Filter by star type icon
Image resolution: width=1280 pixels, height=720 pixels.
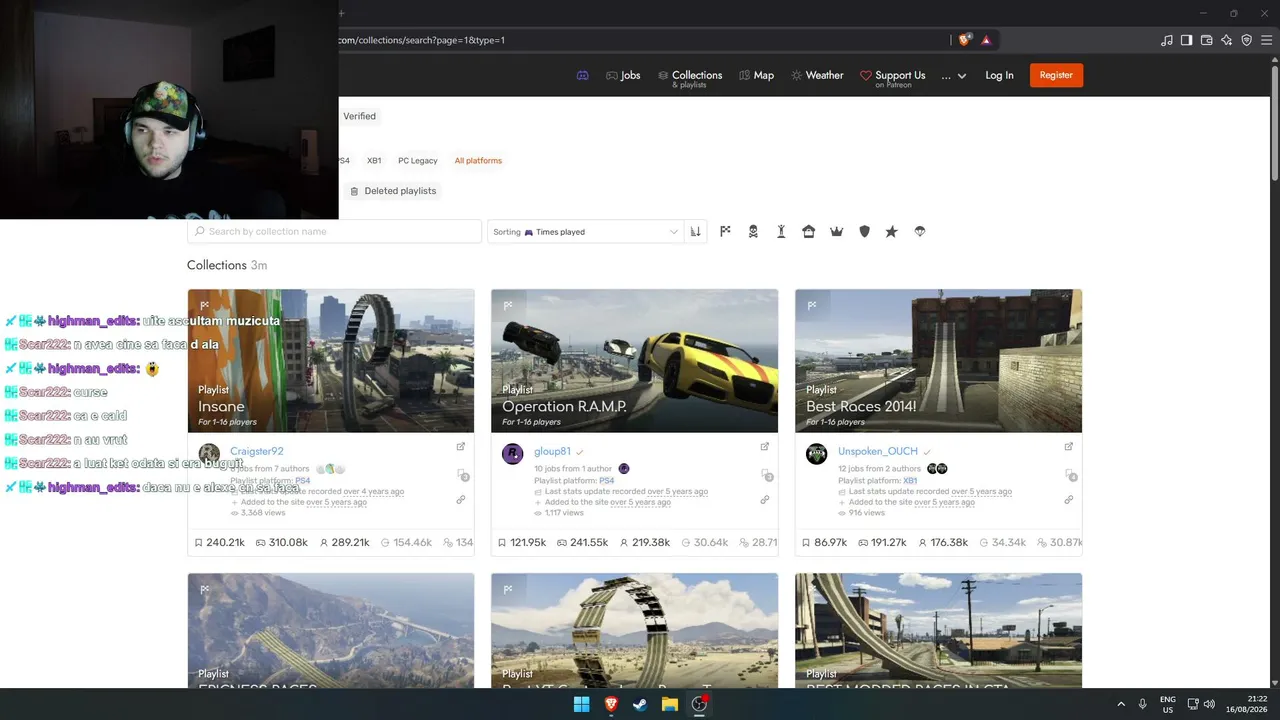tap(891, 232)
